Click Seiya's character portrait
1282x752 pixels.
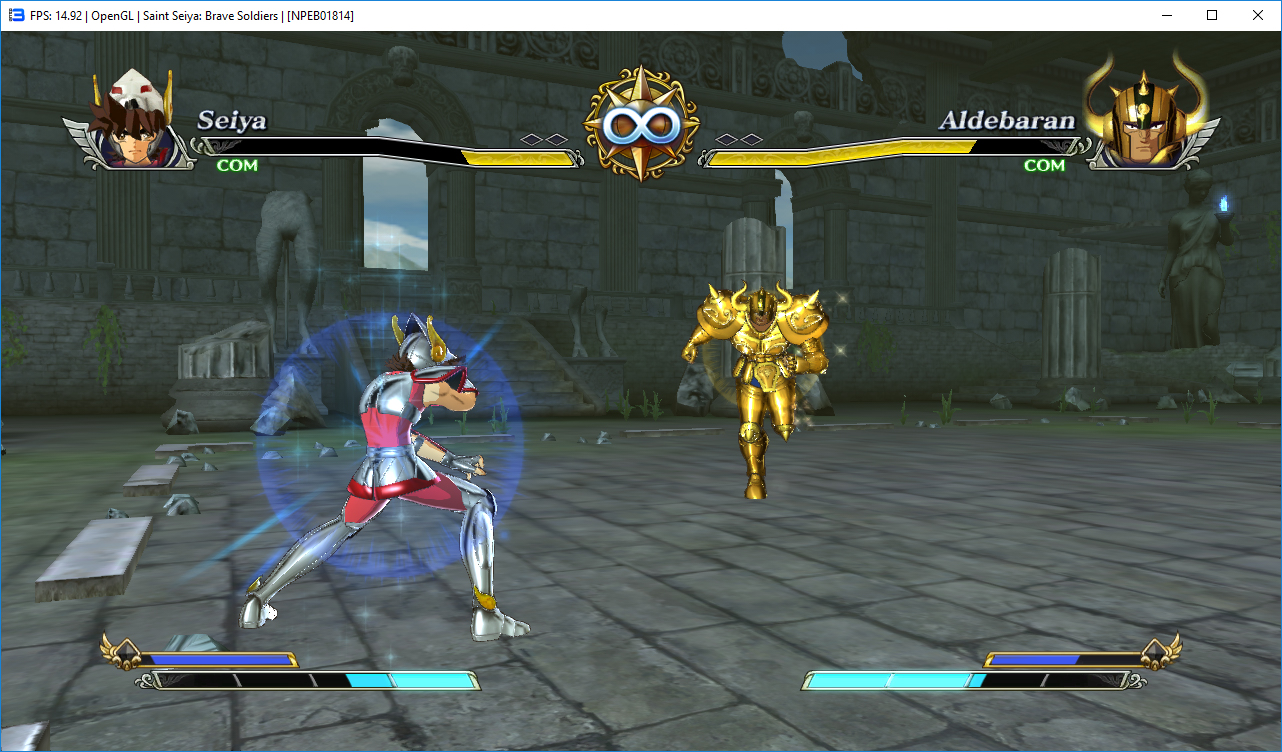[127, 118]
